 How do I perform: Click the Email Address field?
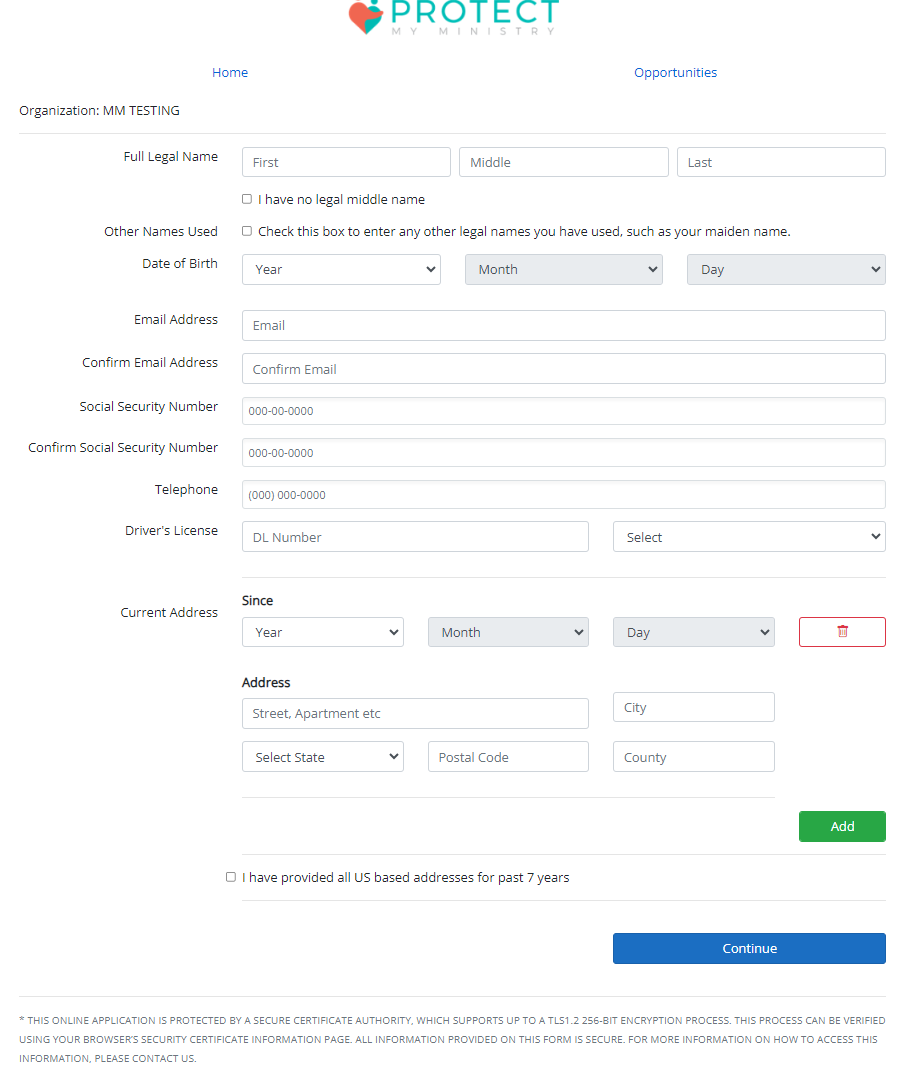pos(563,325)
